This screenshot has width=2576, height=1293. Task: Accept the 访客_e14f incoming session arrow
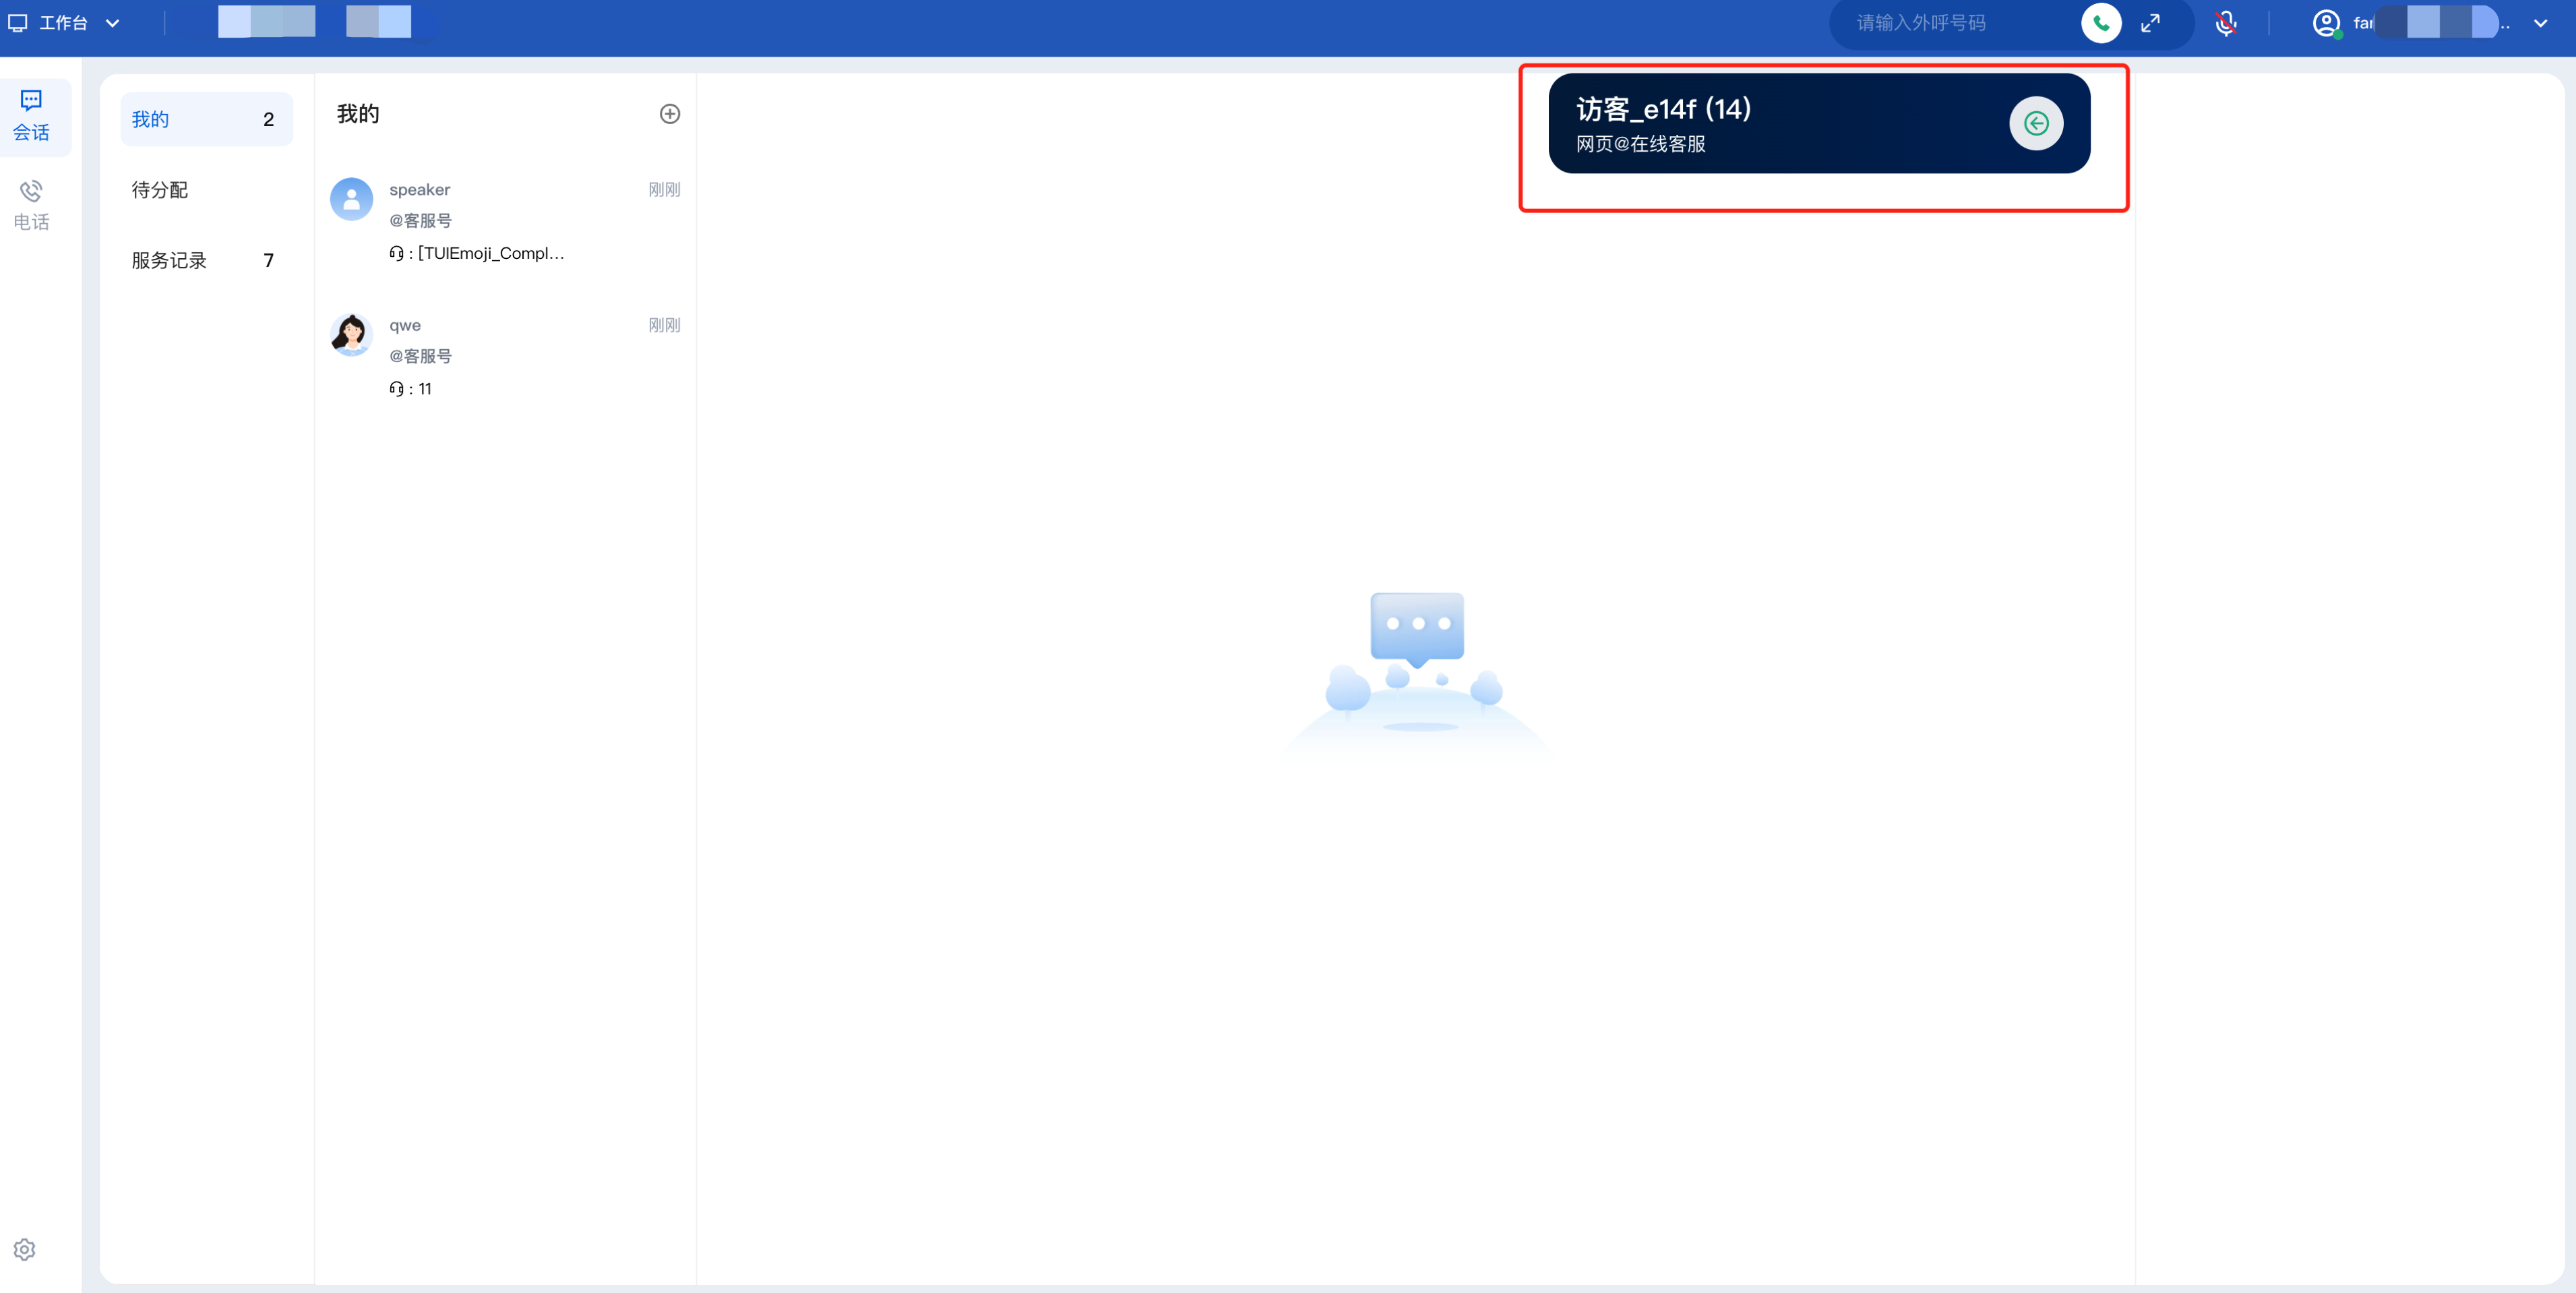click(x=2036, y=123)
